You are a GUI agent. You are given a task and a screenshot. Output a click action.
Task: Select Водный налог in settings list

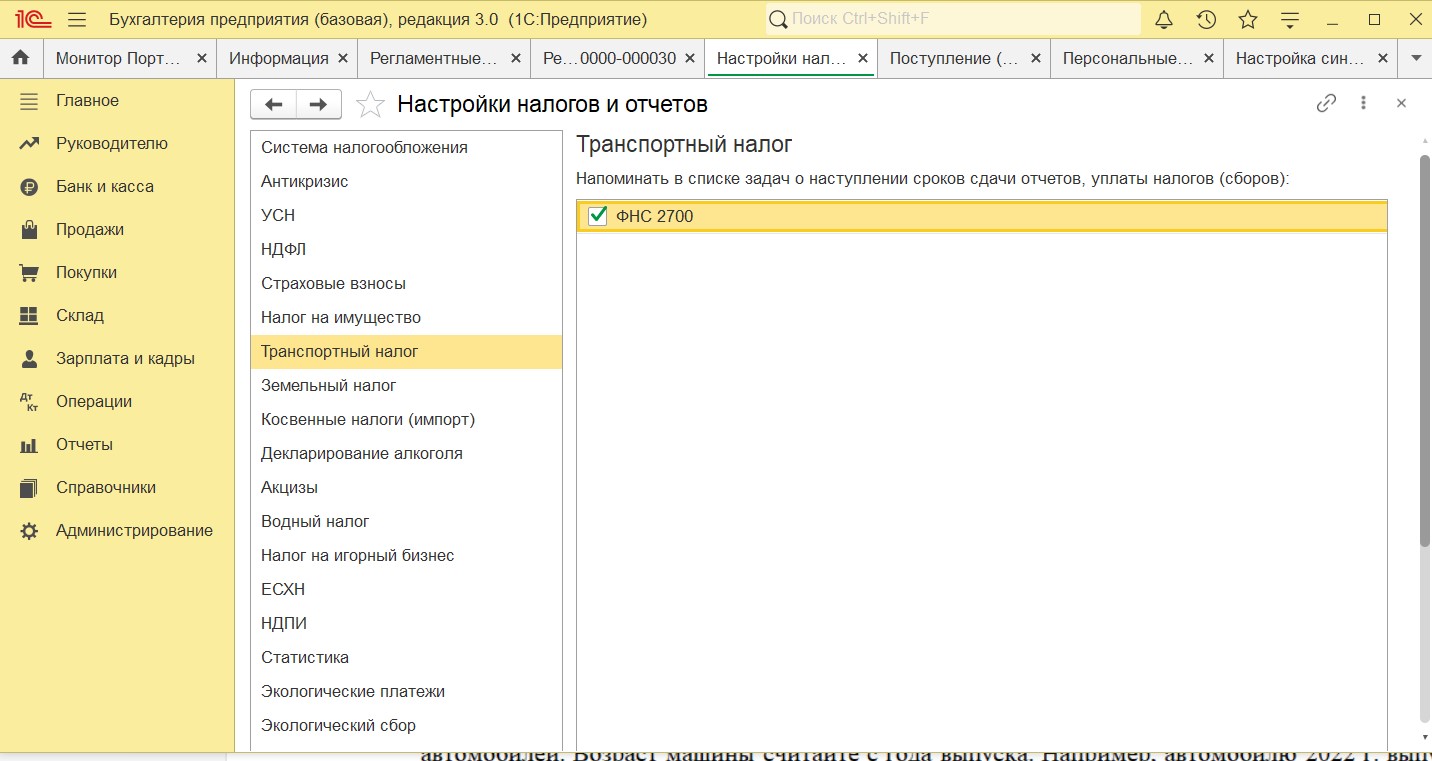[406, 521]
